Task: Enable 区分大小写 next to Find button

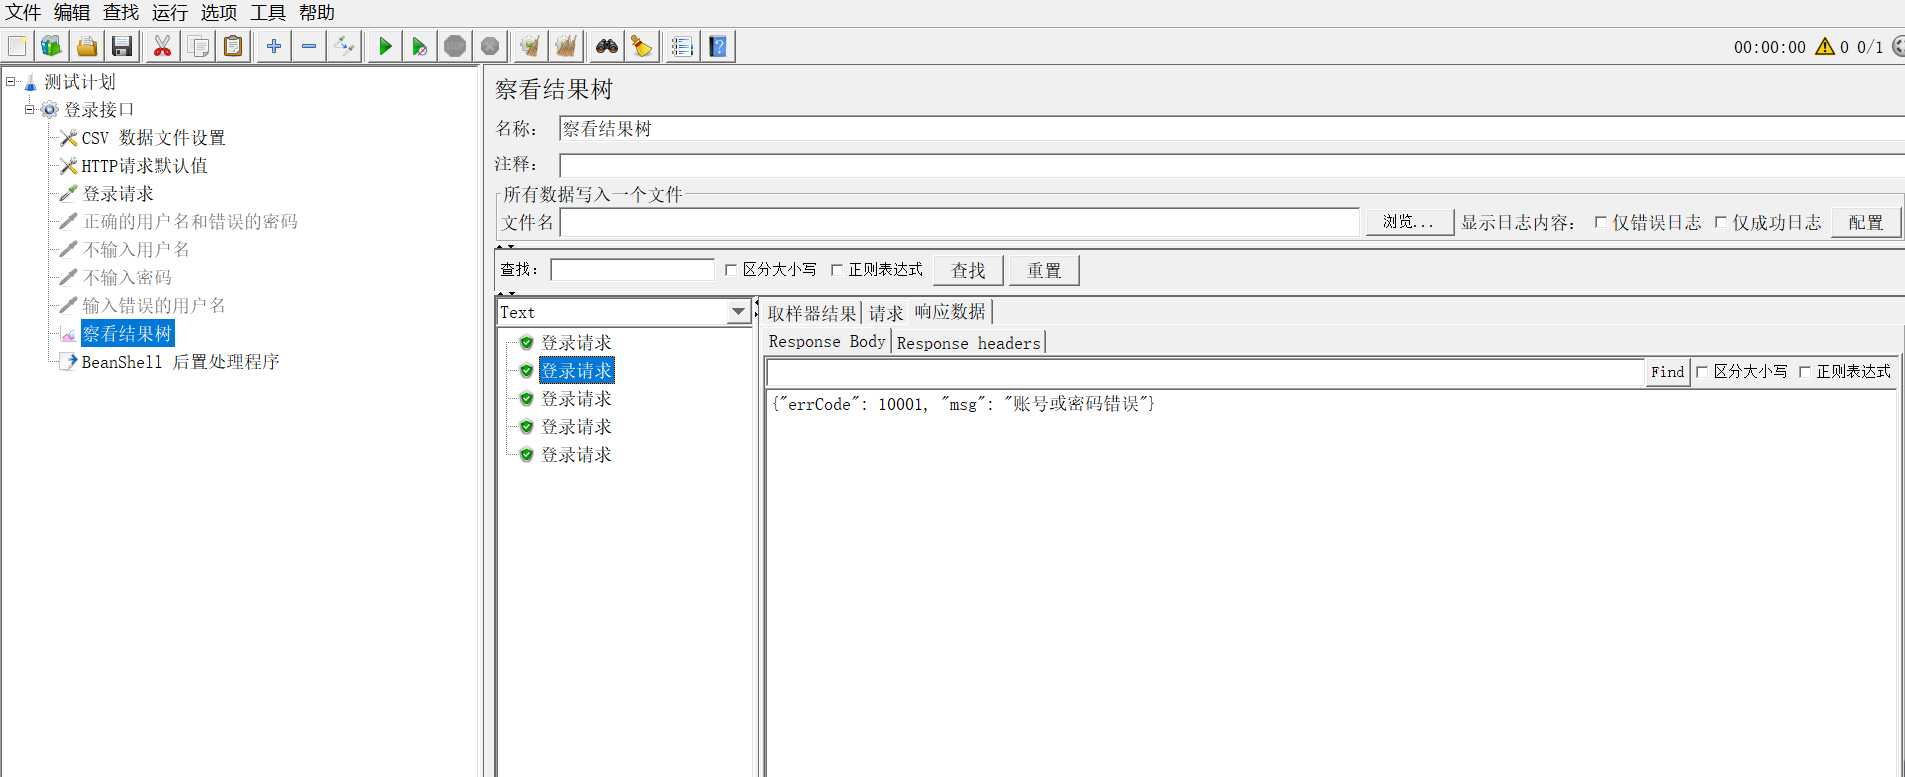Action: (x=1702, y=372)
